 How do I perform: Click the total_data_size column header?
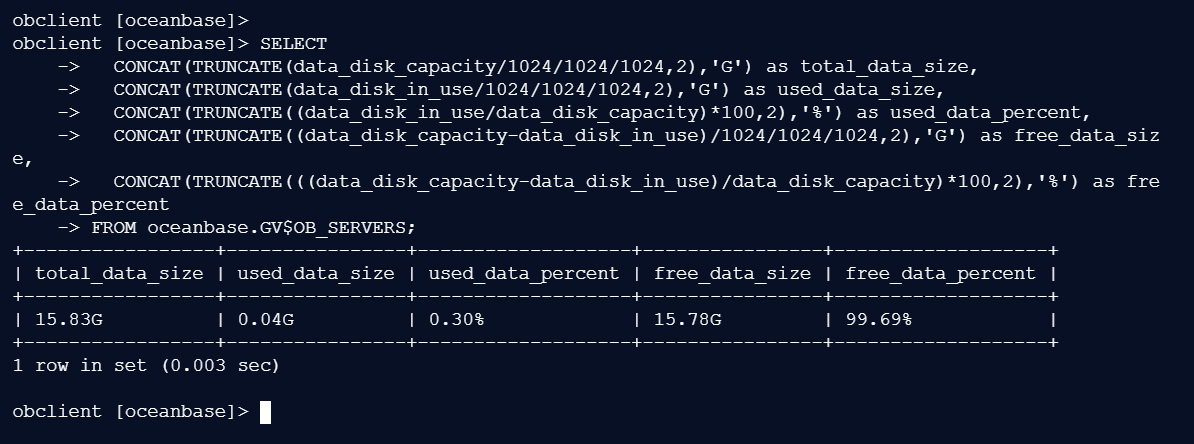pos(119,273)
